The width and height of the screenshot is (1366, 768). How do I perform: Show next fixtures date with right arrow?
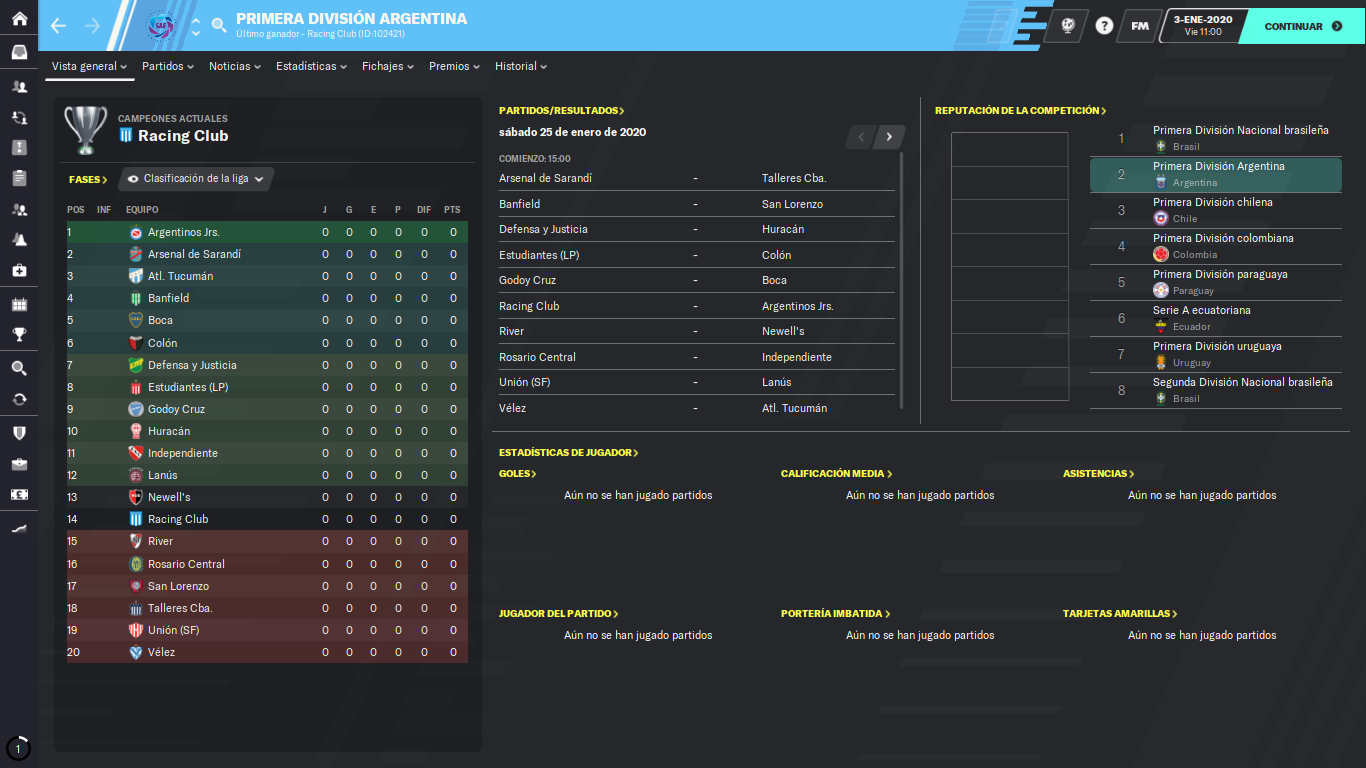click(x=889, y=137)
